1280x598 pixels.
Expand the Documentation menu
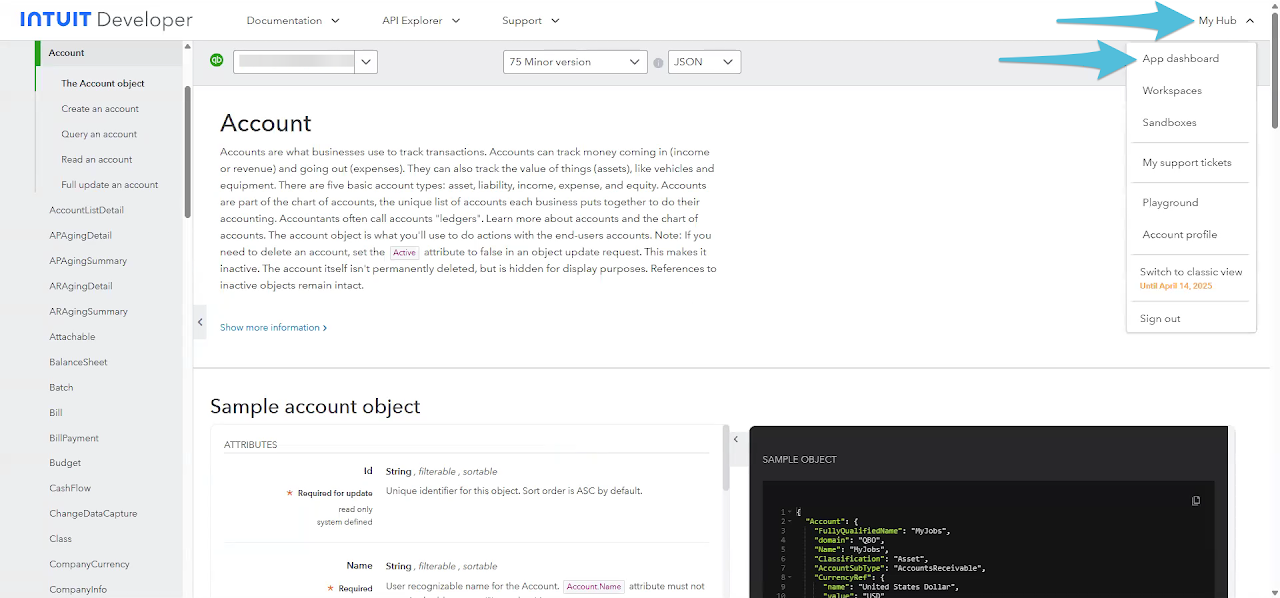click(x=293, y=20)
